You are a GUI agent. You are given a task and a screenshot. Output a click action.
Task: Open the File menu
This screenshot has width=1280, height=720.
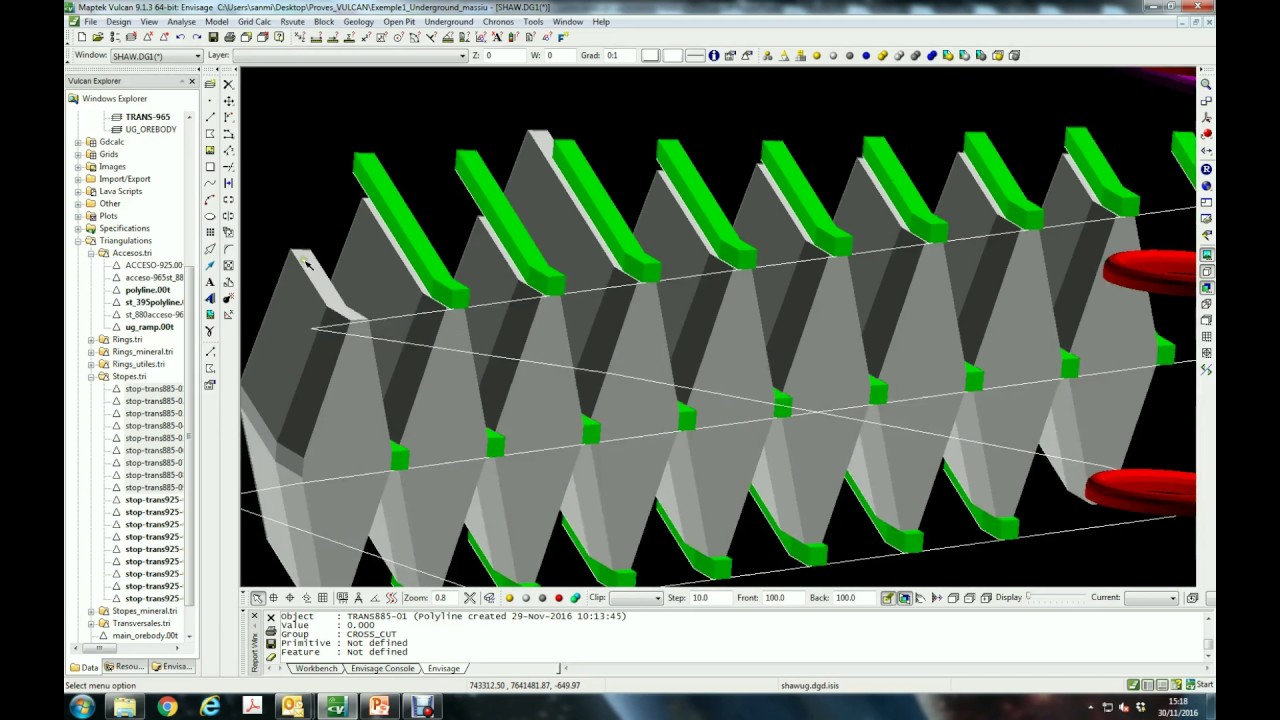[x=91, y=21]
